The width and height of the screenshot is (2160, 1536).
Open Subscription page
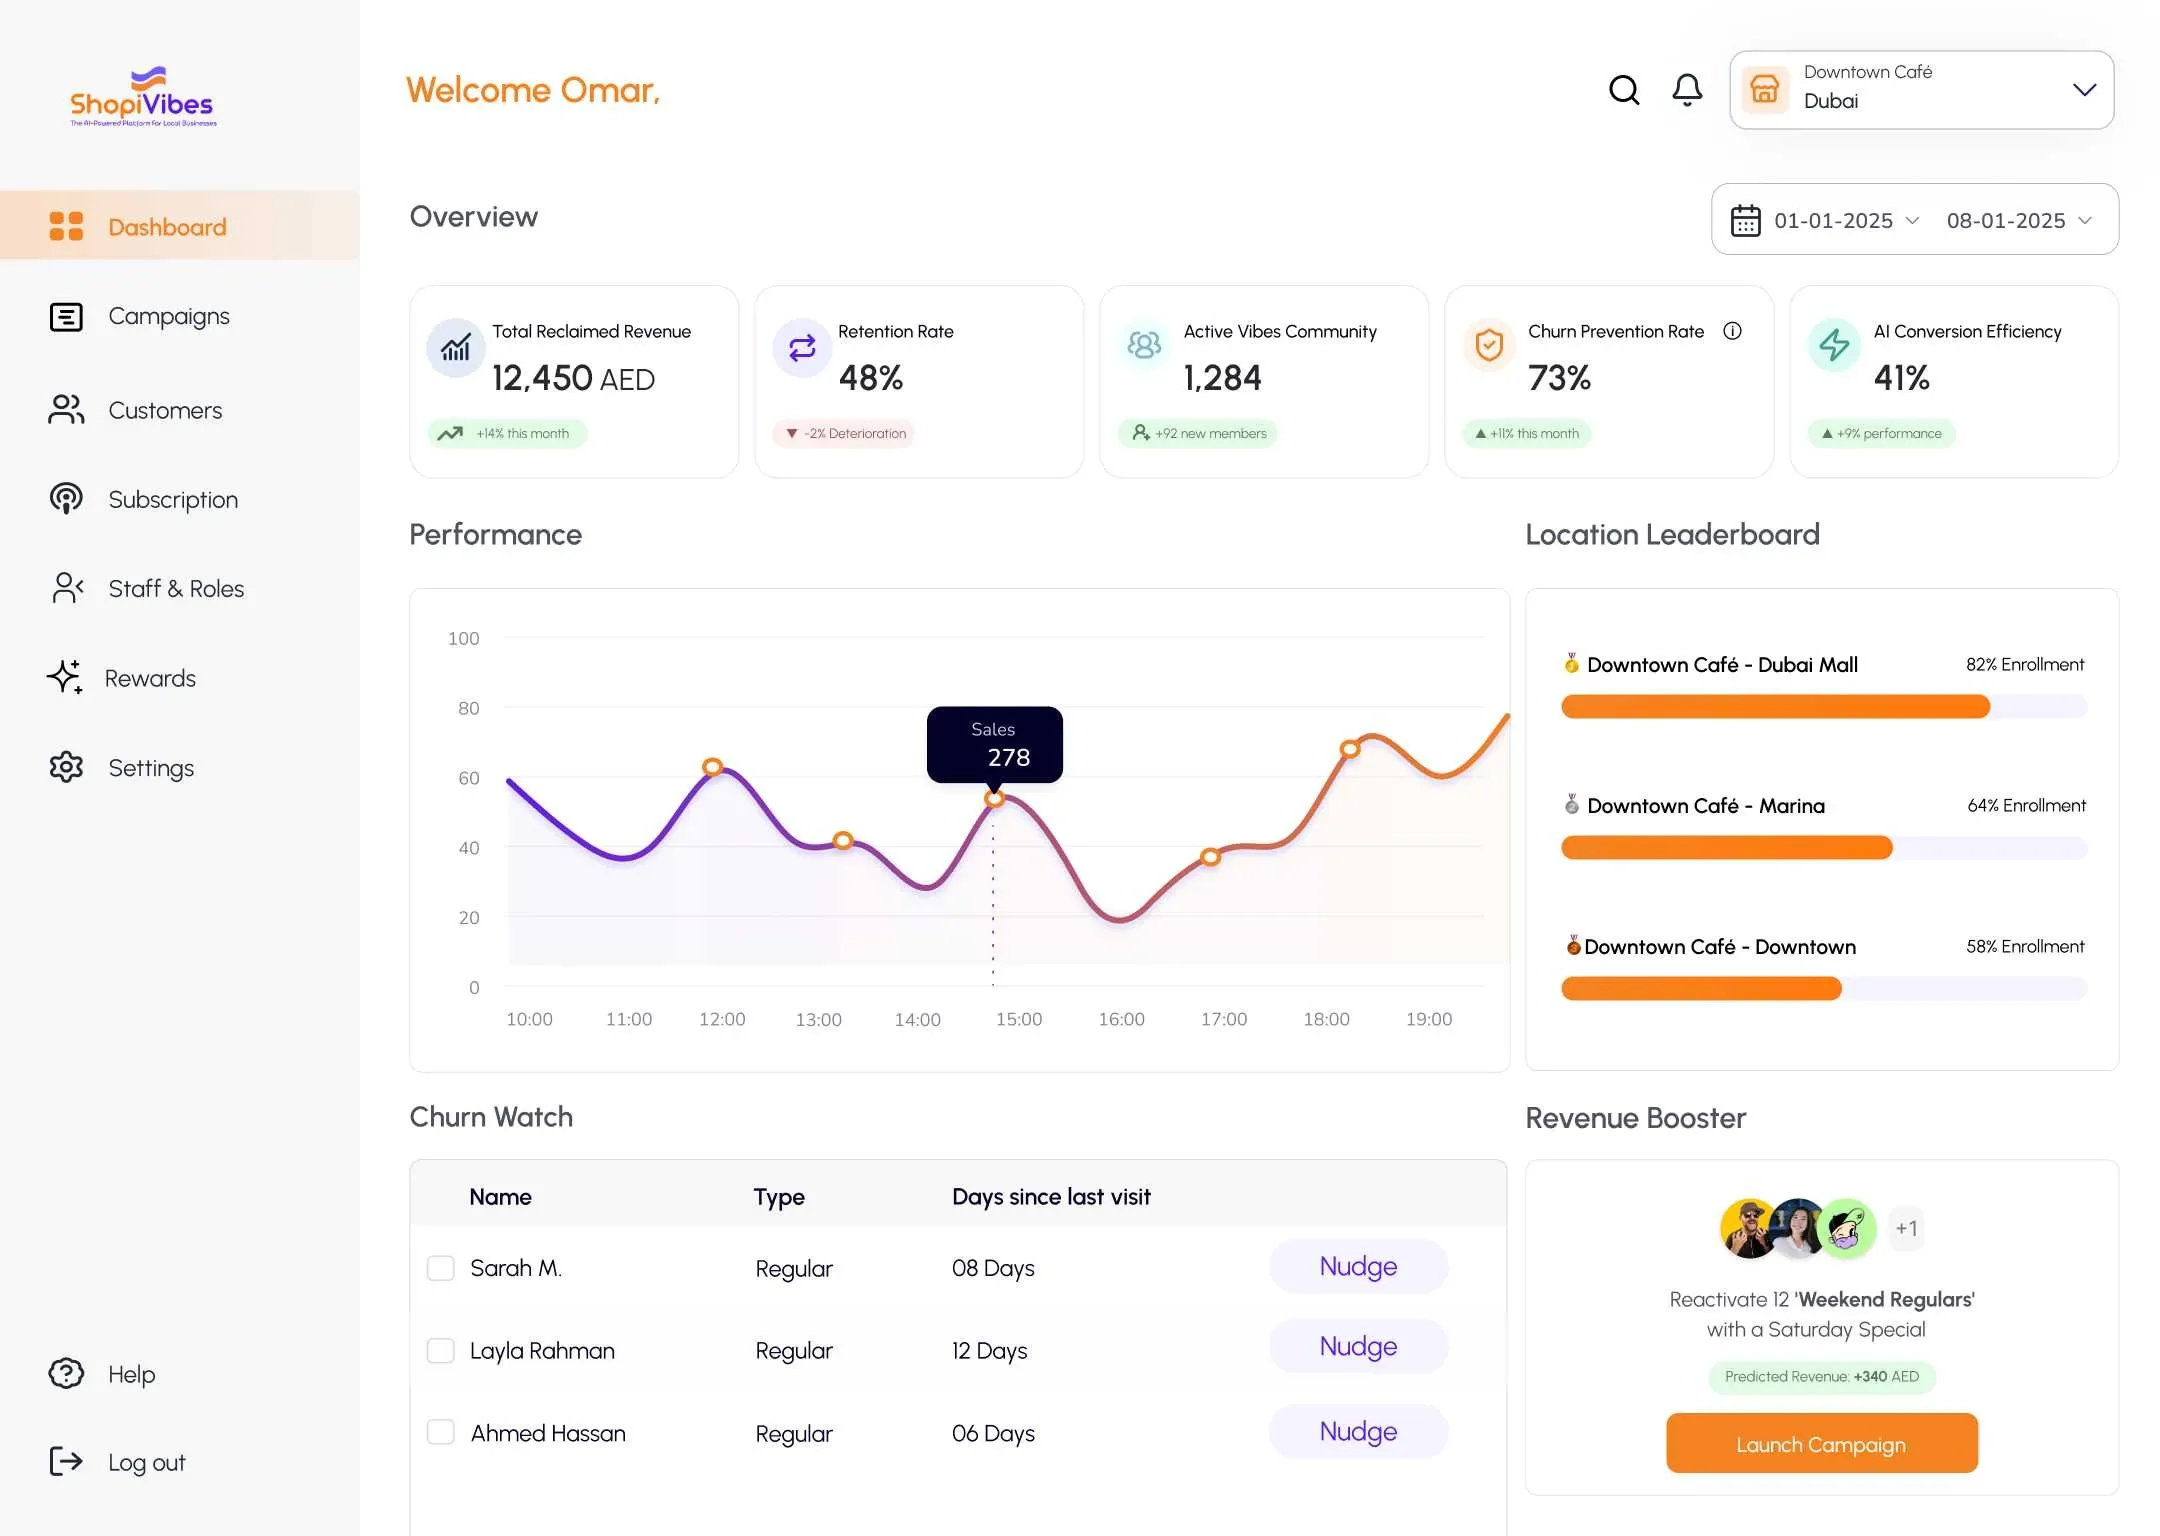[173, 499]
